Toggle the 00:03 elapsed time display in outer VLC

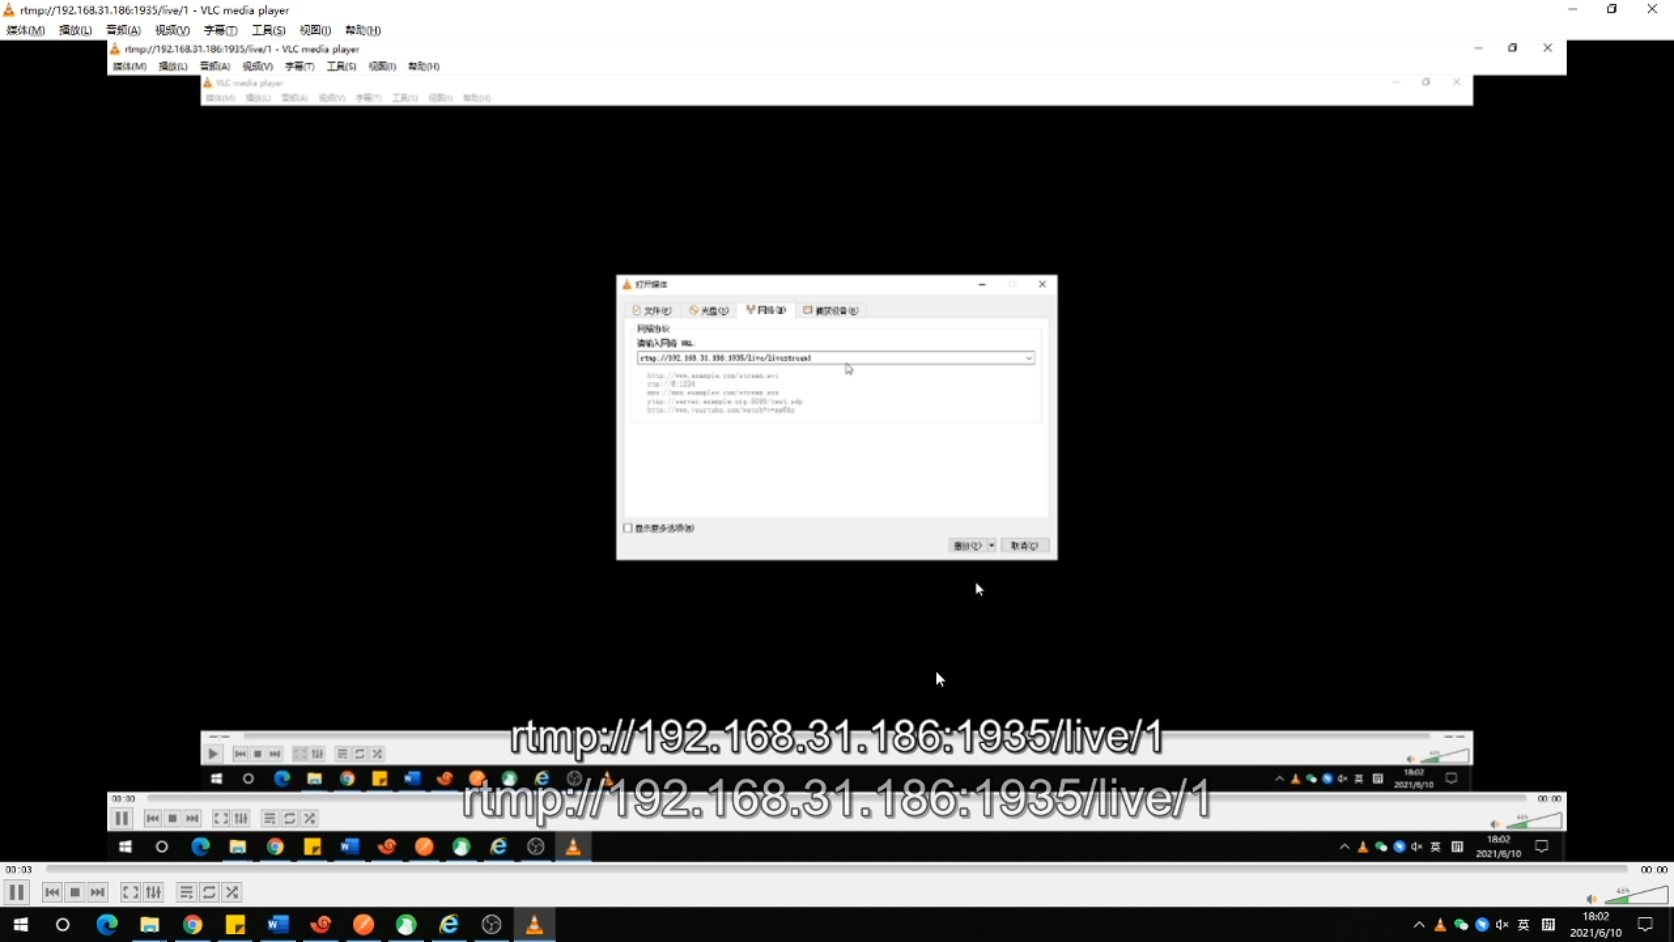(x=19, y=869)
